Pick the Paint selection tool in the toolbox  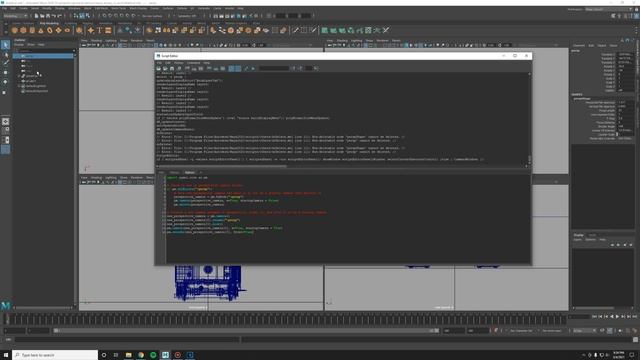coord(5,63)
